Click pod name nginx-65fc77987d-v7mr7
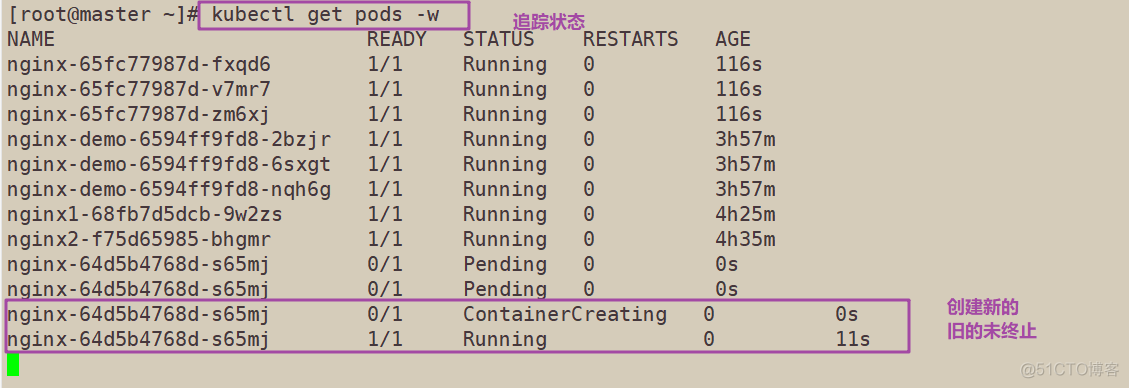This screenshot has width=1129, height=388. tap(139, 89)
